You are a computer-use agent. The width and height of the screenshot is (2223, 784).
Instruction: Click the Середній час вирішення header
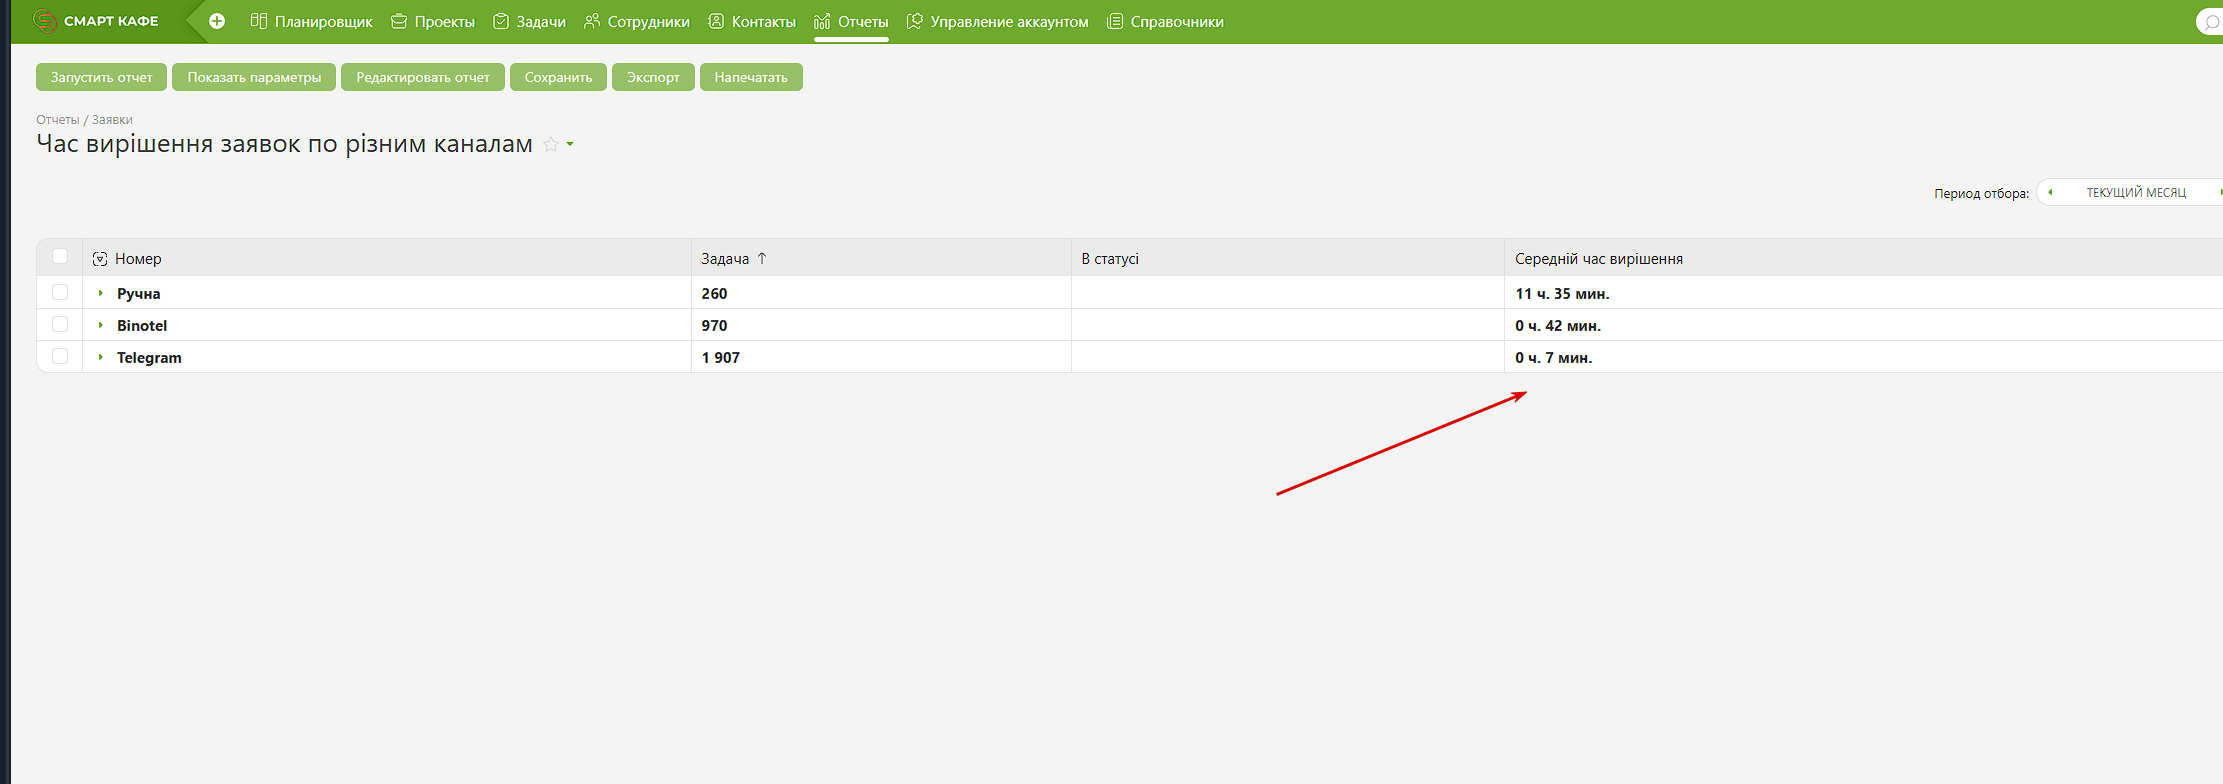point(1599,259)
